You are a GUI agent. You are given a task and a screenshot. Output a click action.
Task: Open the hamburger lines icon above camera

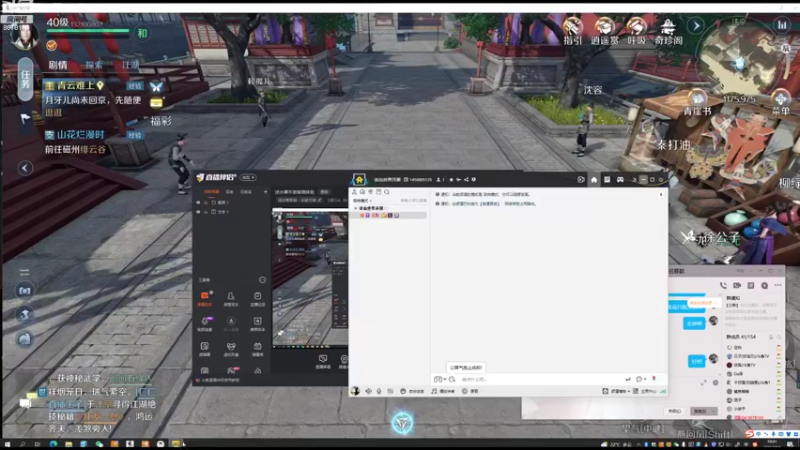pos(24,271)
